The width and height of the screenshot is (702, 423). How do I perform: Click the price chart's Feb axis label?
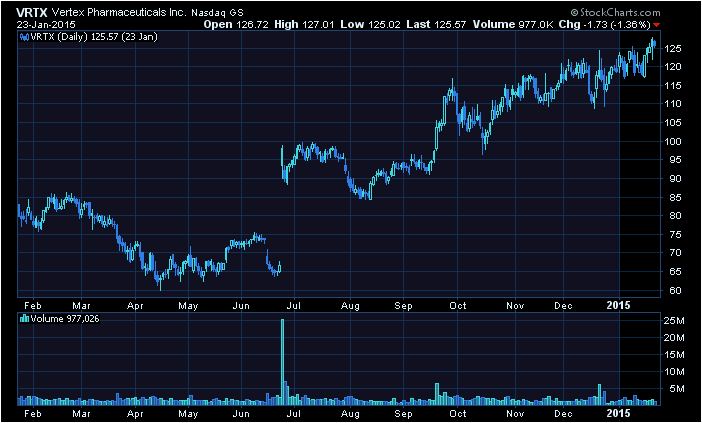(32, 306)
